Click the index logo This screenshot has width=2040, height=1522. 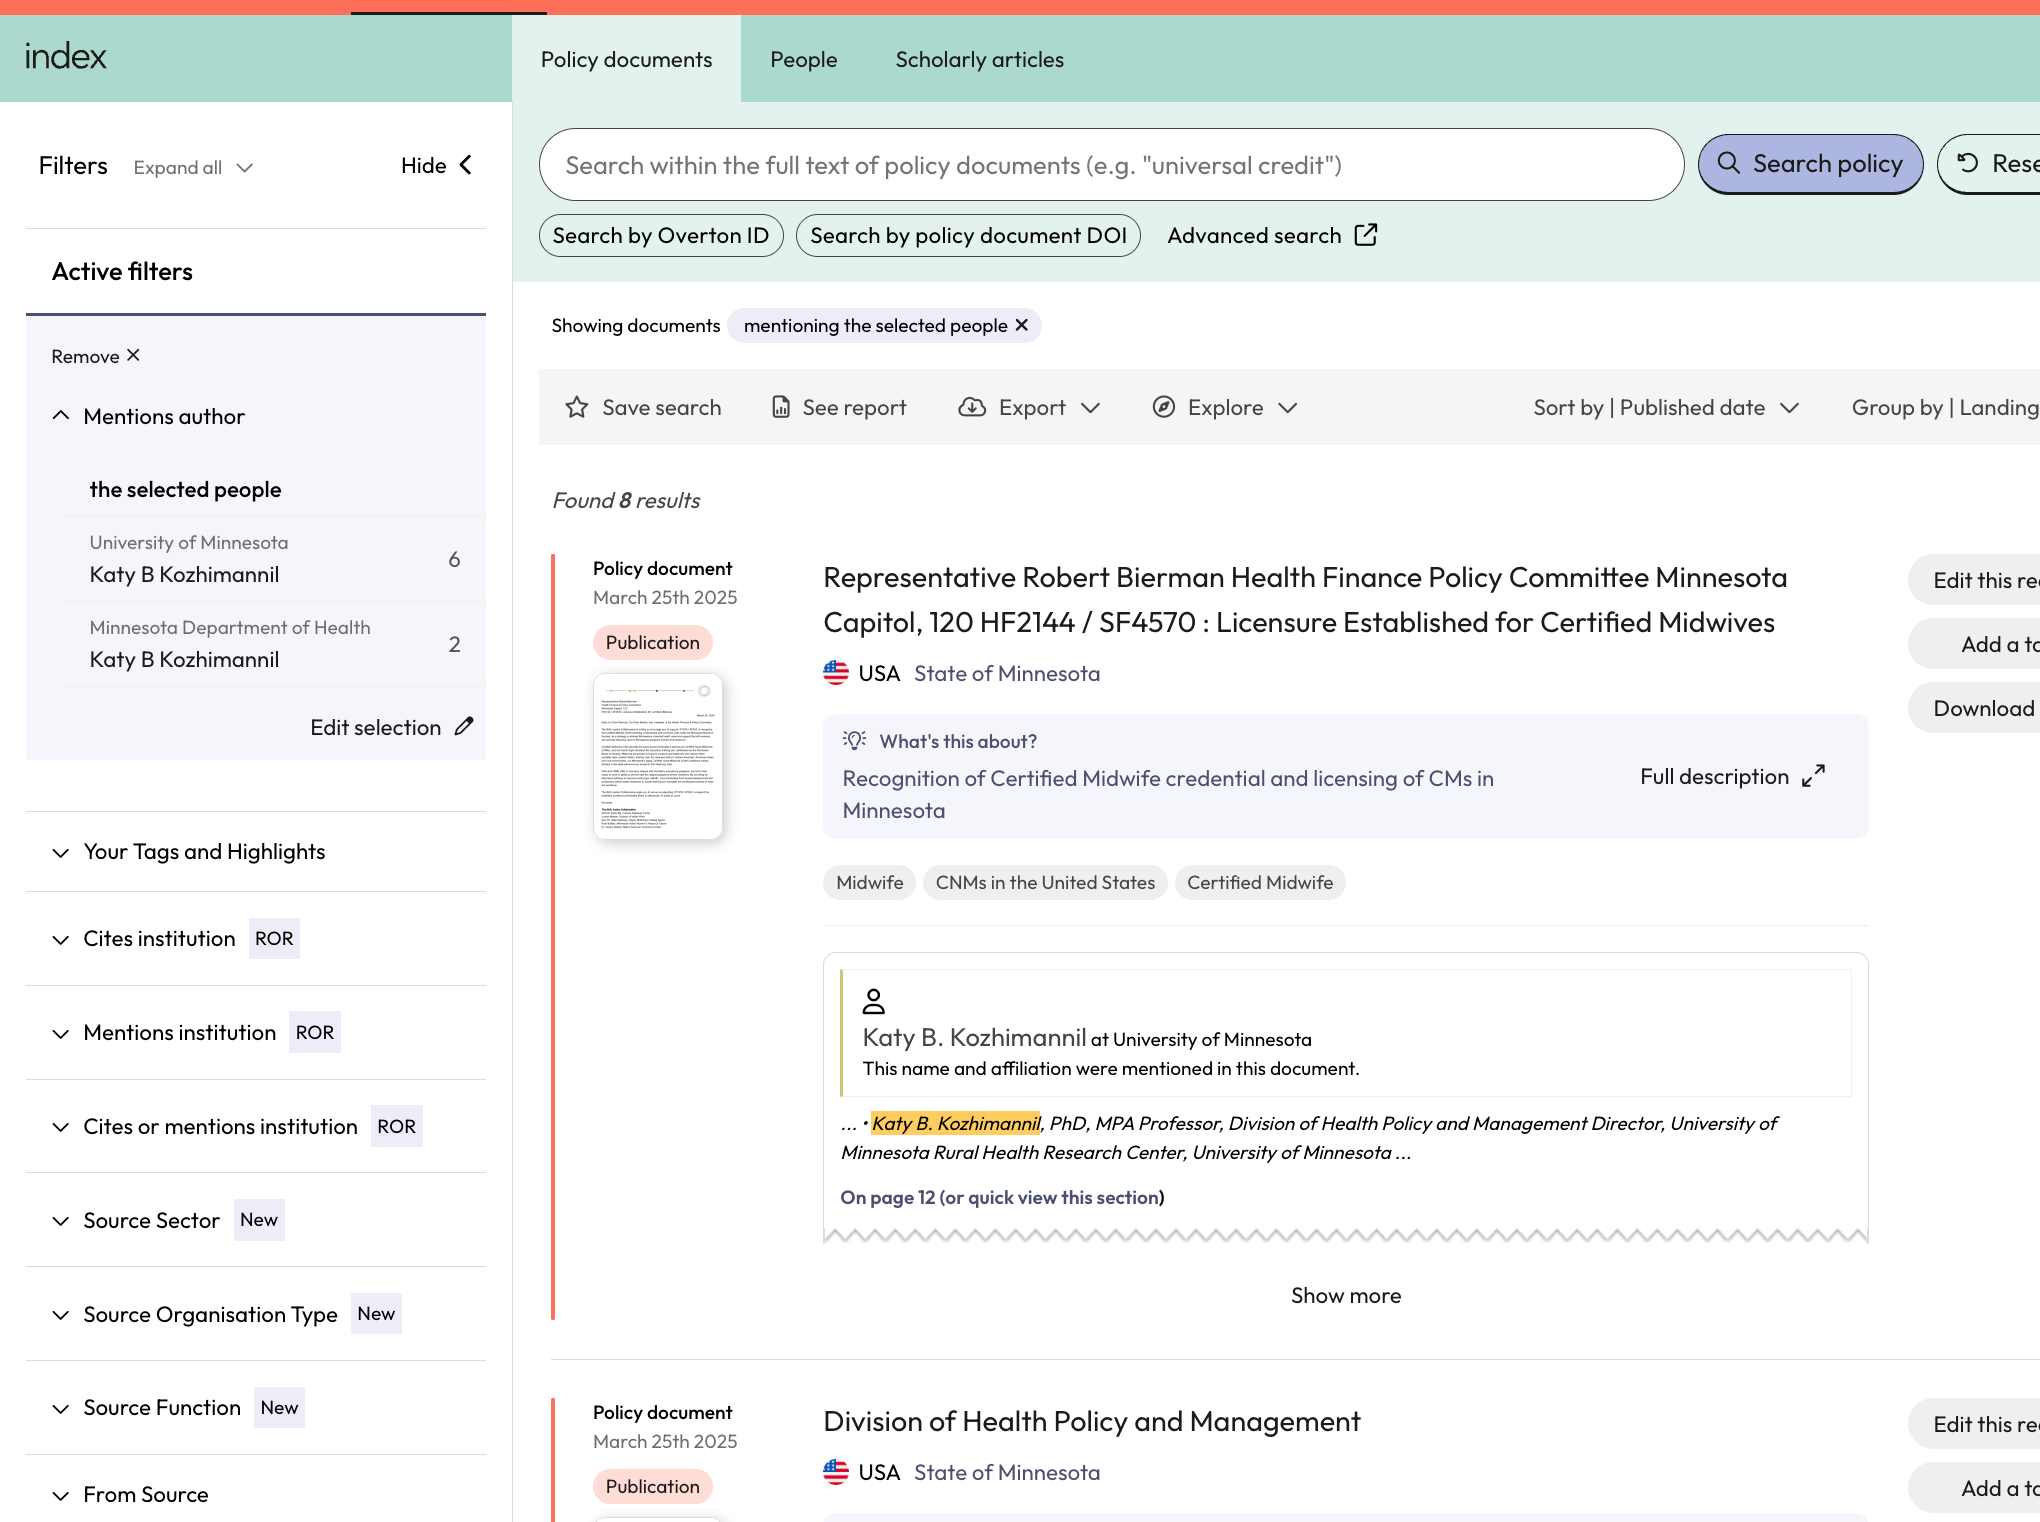[x=65, y=57]
